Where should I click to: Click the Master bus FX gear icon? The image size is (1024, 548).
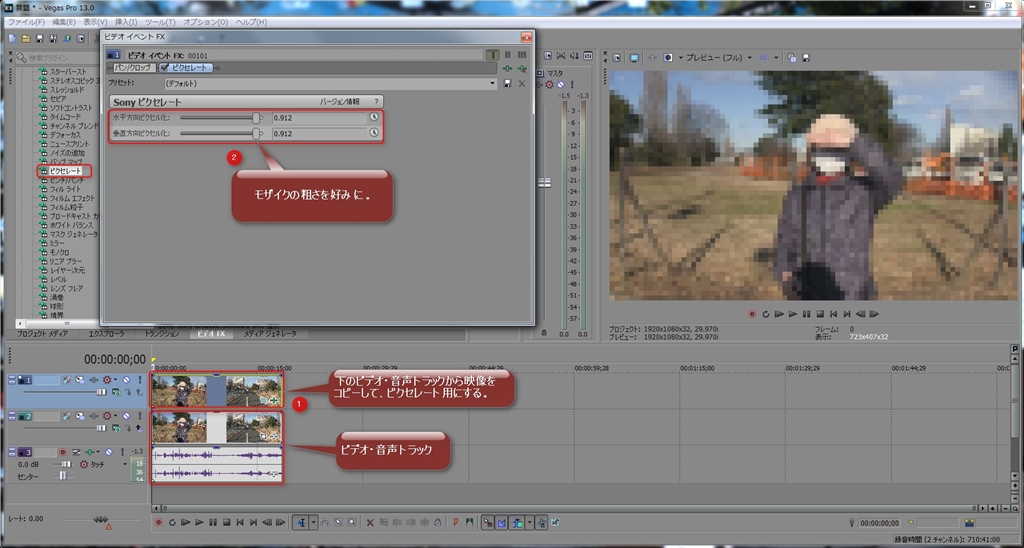[549, 85]
